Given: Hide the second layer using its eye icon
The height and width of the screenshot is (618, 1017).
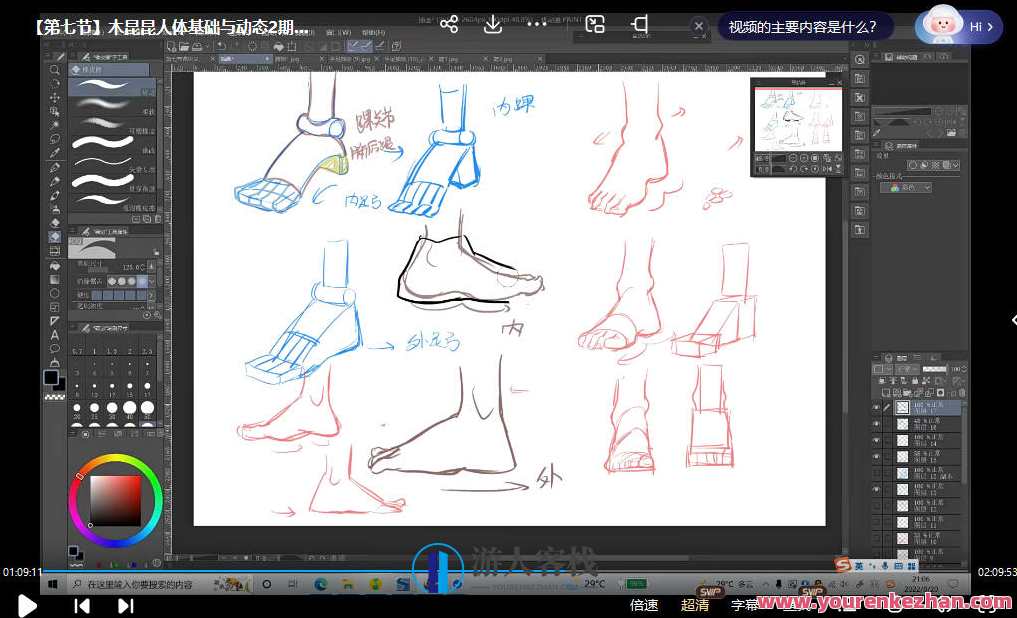Looking at the screenshot, I should (877, 424).
